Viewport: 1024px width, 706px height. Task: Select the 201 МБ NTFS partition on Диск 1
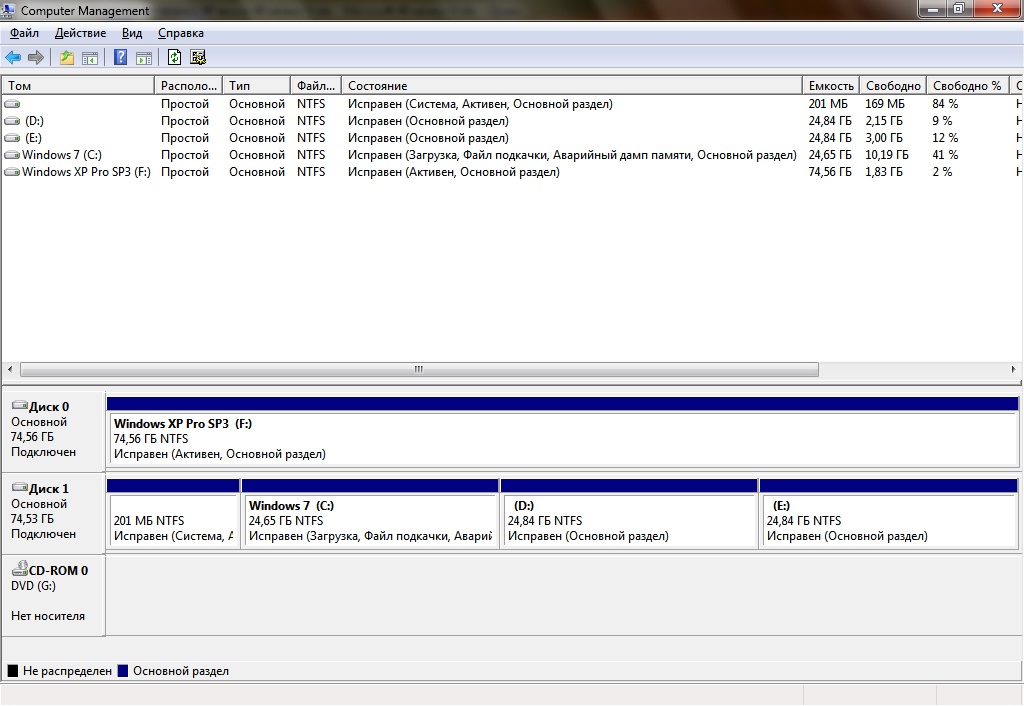tap(173, 521)
